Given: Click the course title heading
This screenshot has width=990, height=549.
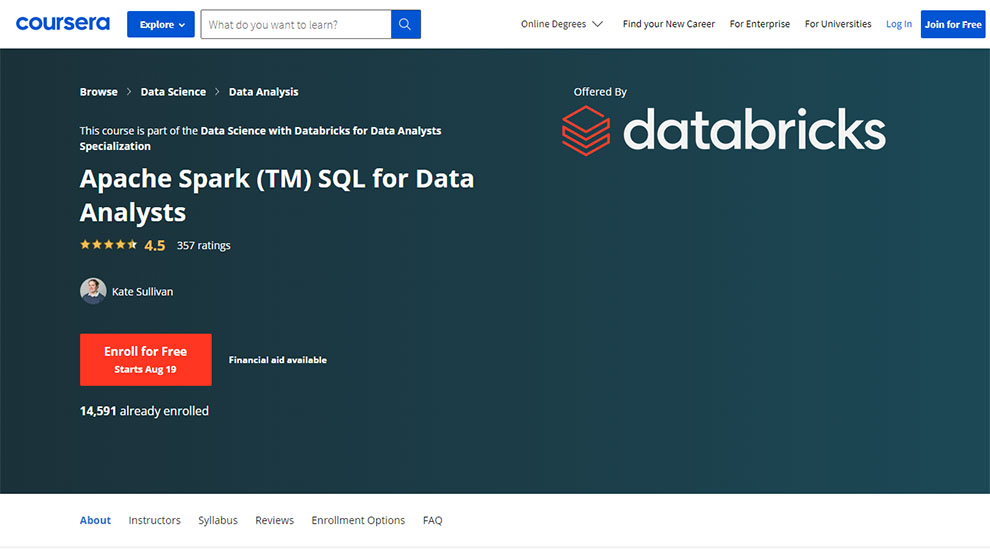Looking at the screenshot, I should tap(277, 195).
